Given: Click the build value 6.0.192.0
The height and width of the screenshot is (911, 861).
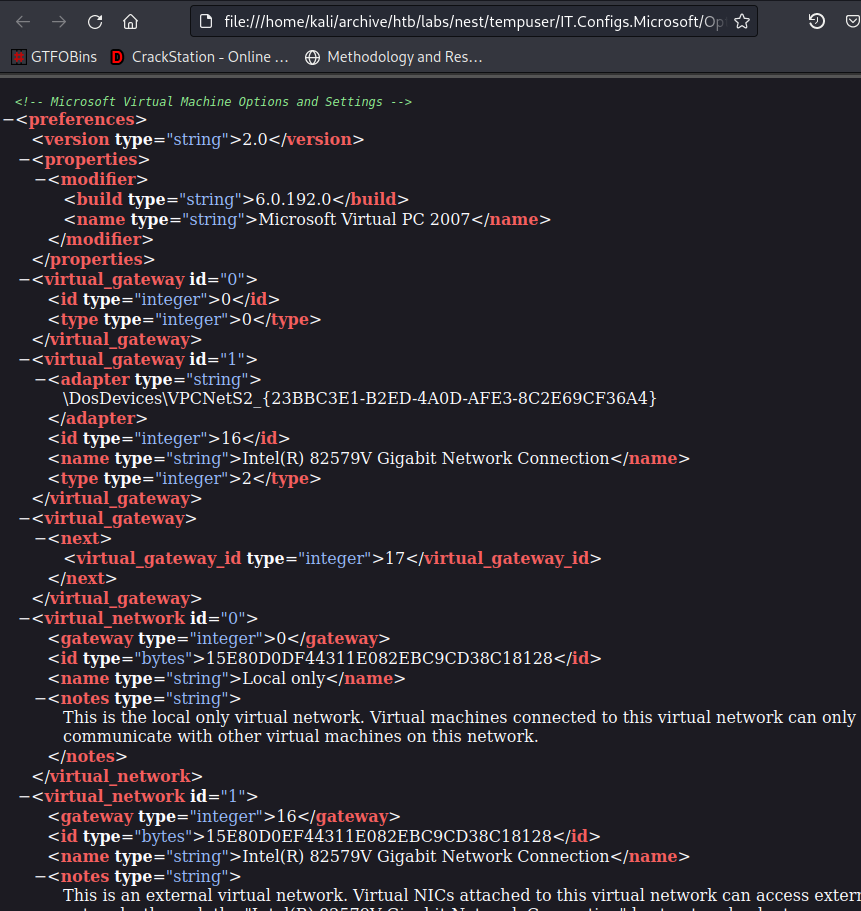Looking at the screenshot, I should coord(293,199).
